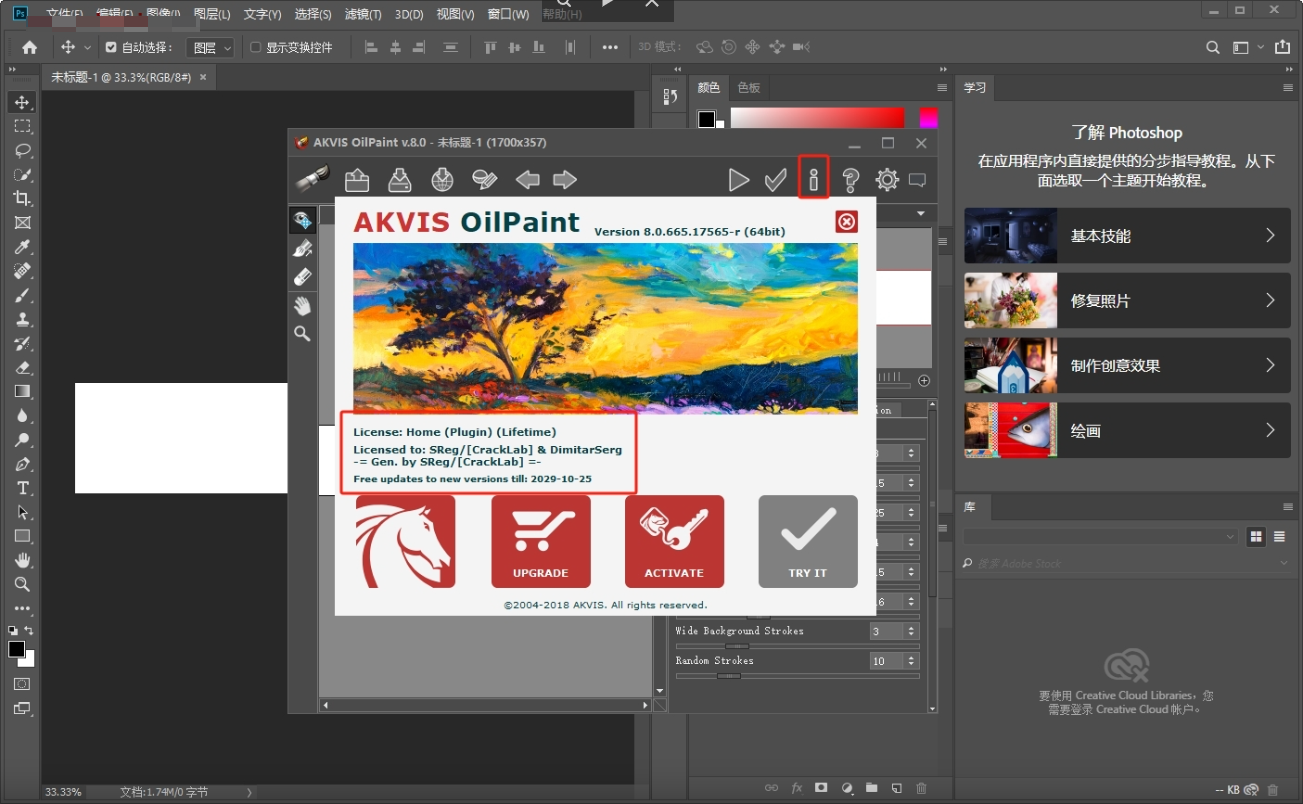Screen dimensions: 1303x804
Task: Click the ACTIVATE button
Action: pyautogui.click(x=675, y=541)
